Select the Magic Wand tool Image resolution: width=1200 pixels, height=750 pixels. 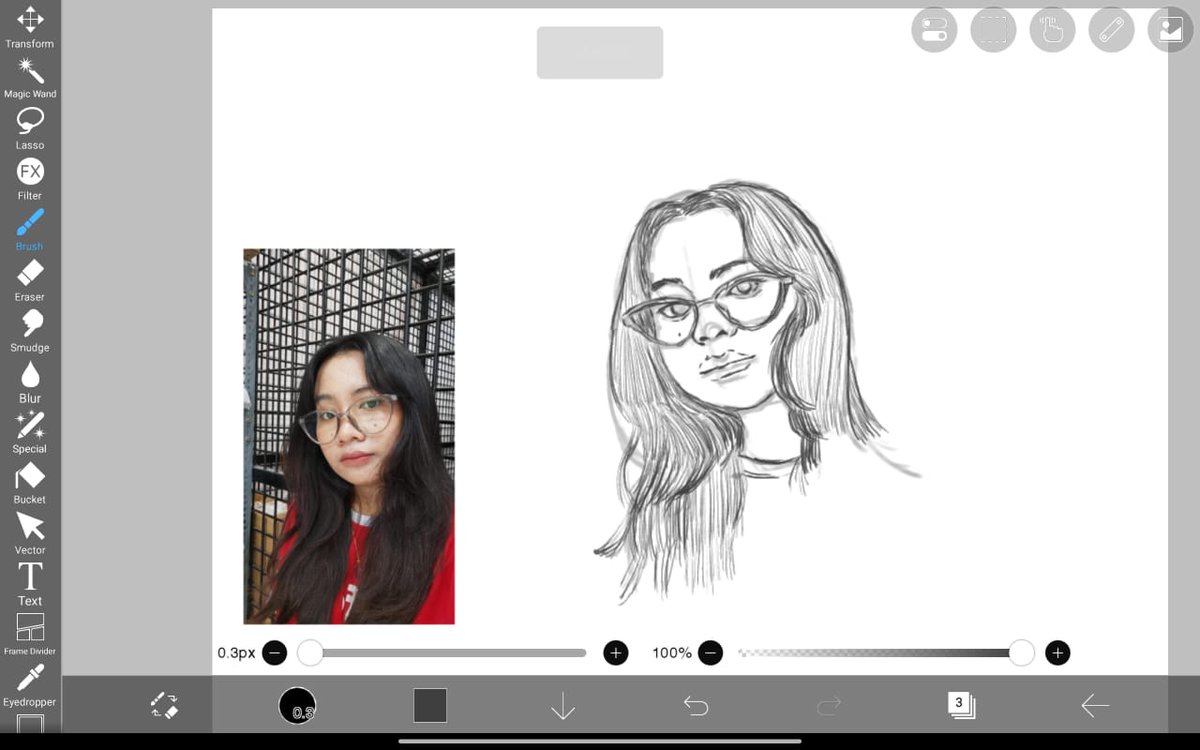(30, 78)
